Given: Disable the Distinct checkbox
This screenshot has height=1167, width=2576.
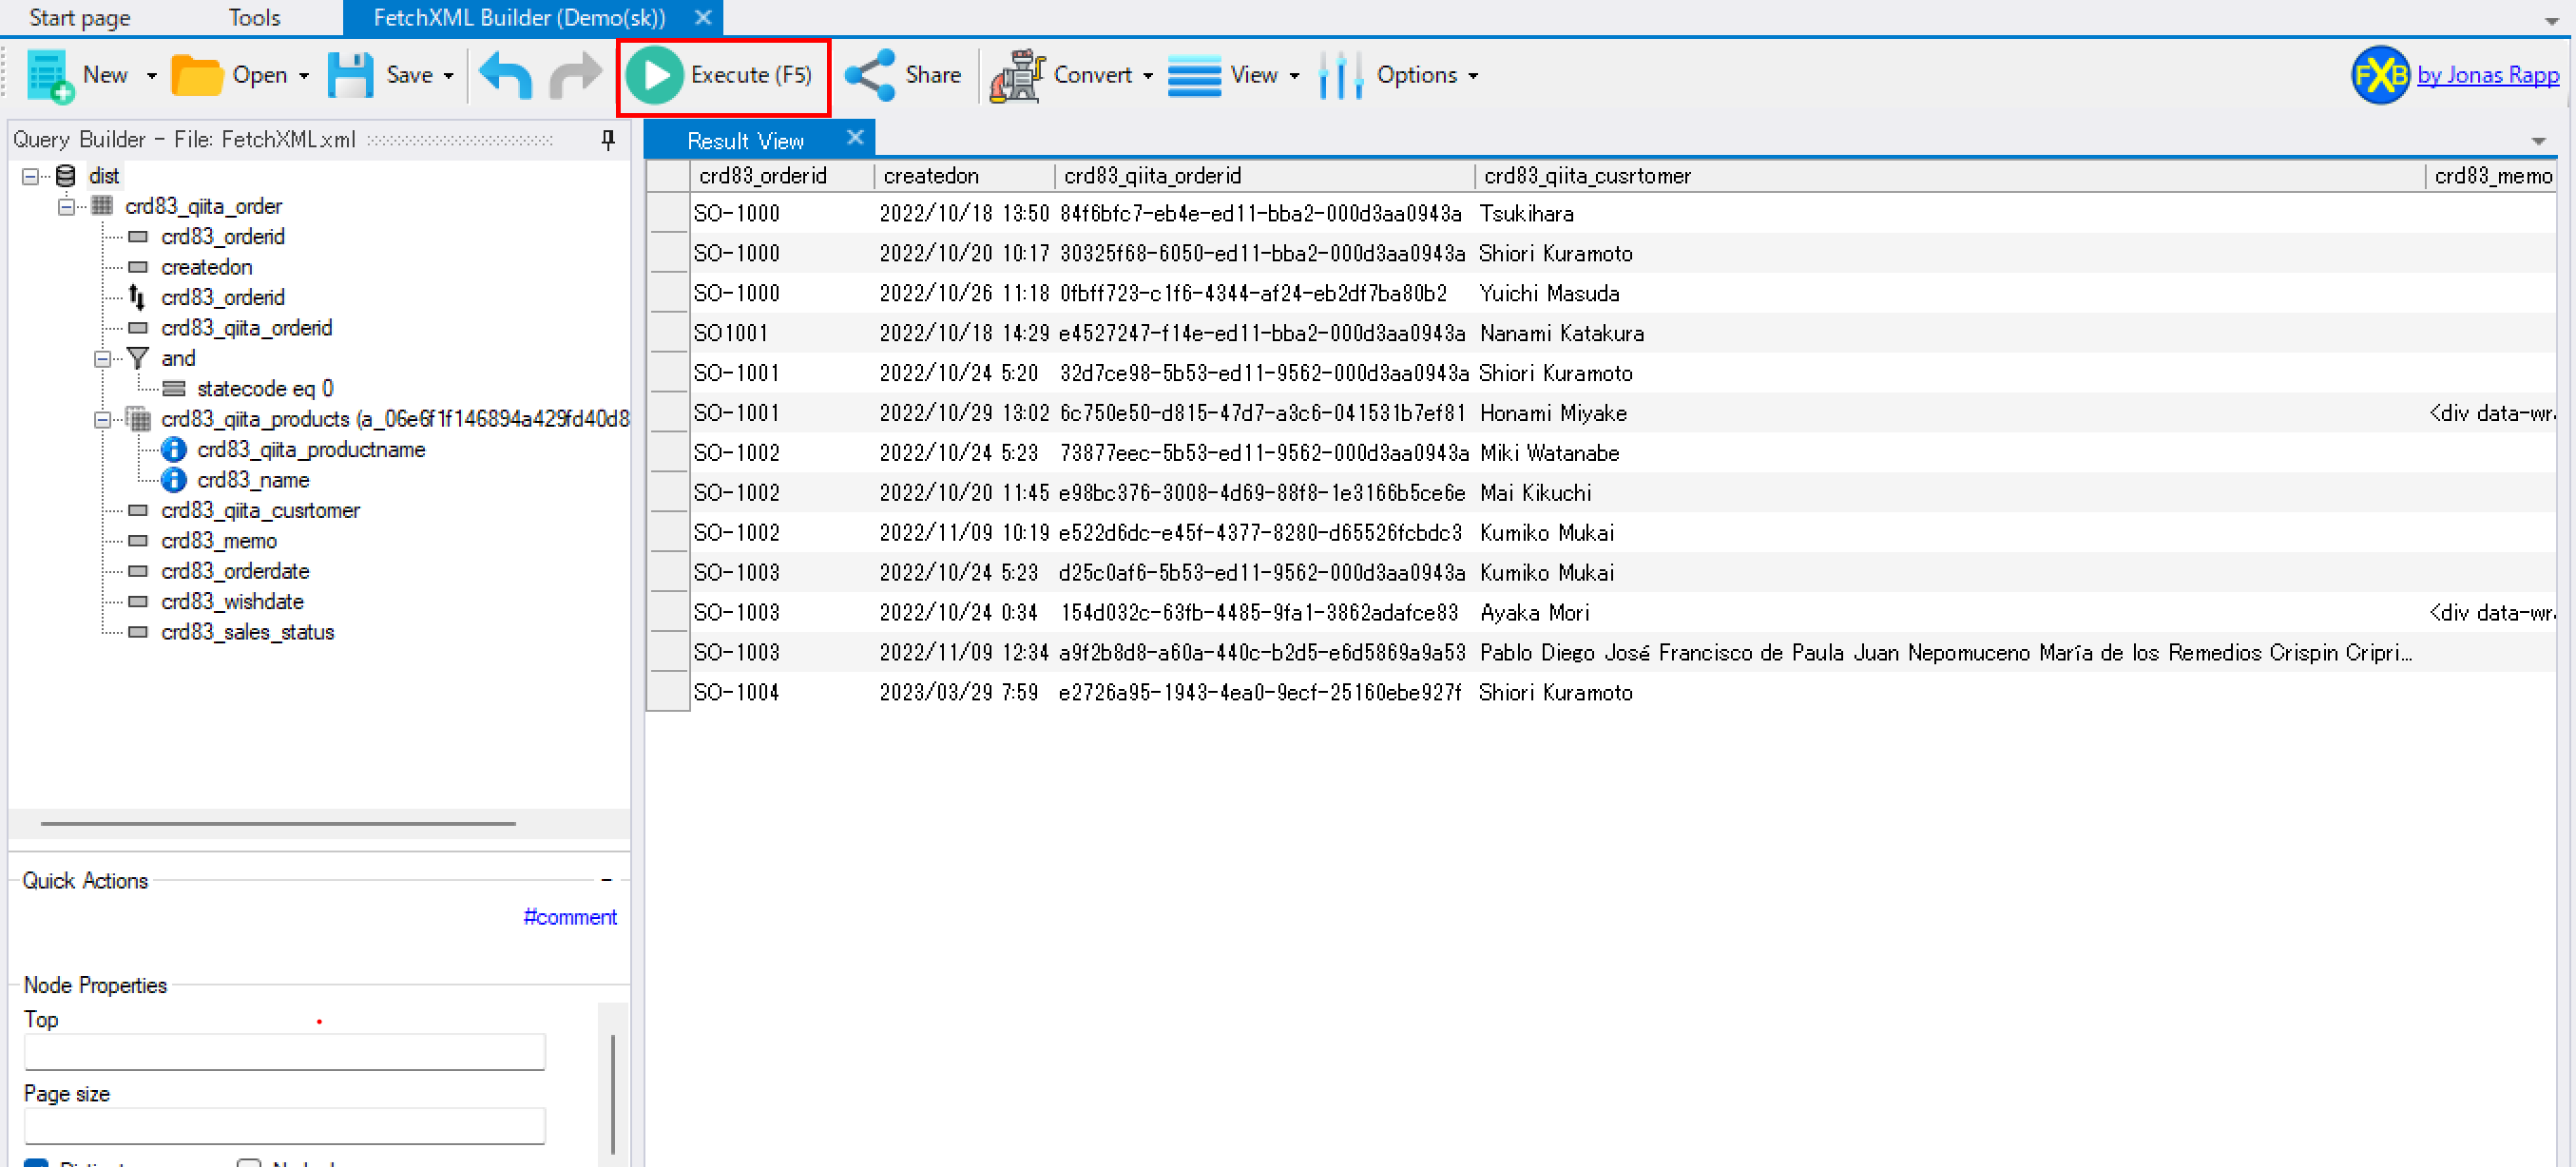Looking at the screenshot, I should coord(37,1163).
